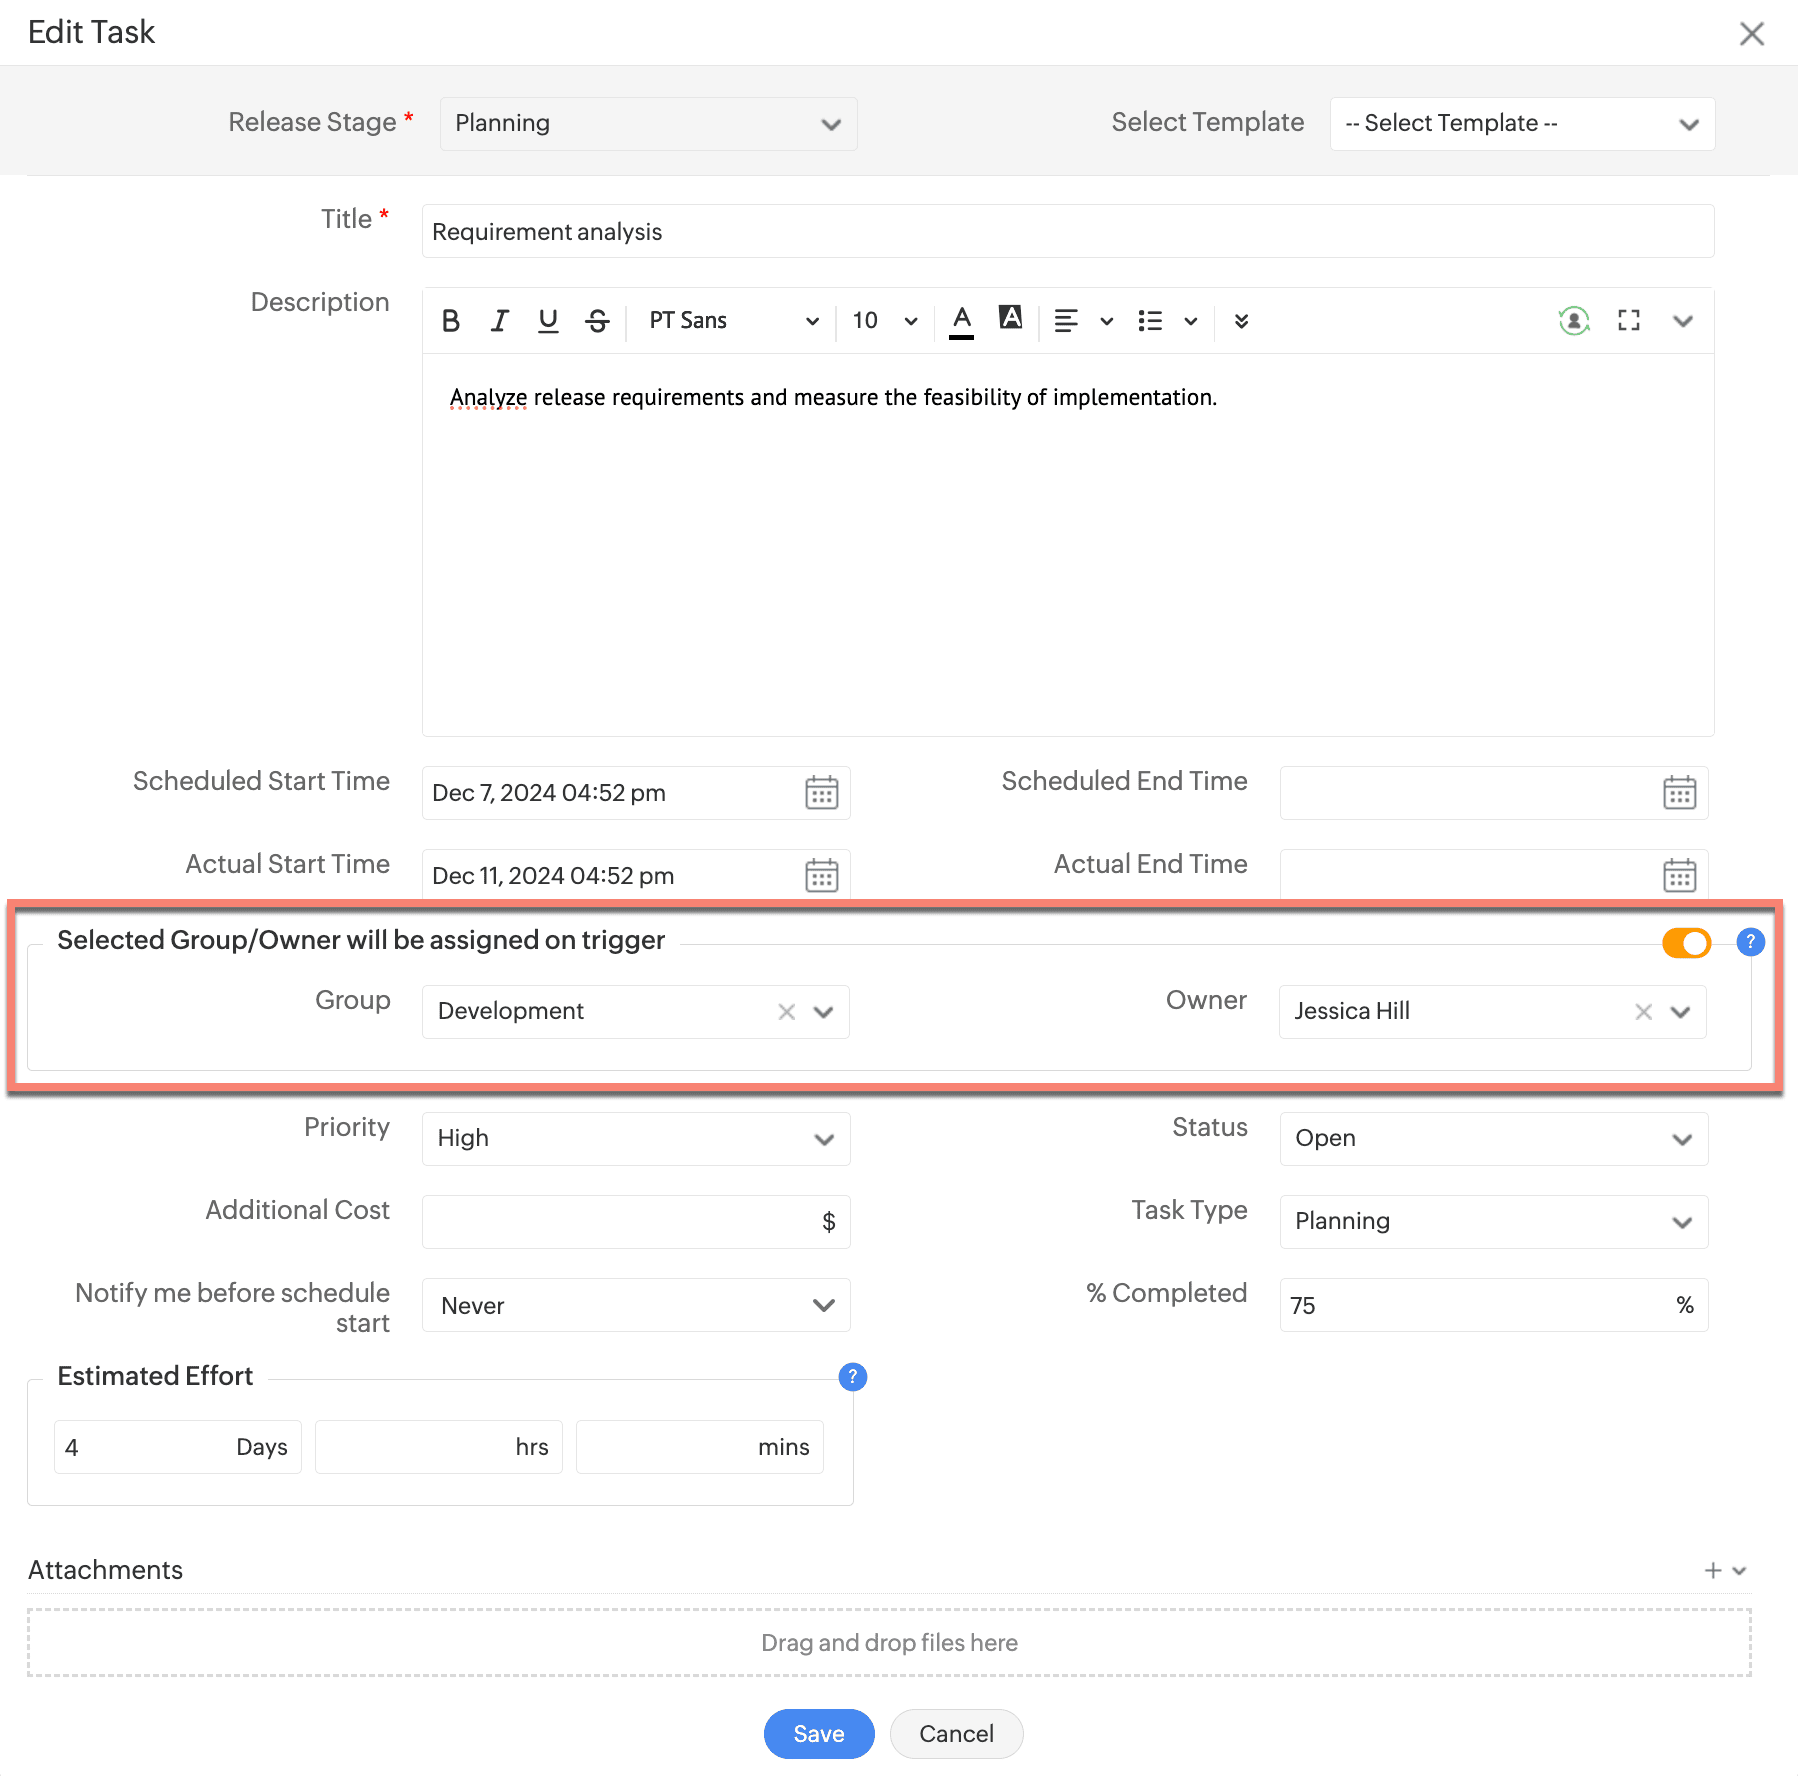
Task: Toggle bold formatting in description editor
Action: point(451,321)
